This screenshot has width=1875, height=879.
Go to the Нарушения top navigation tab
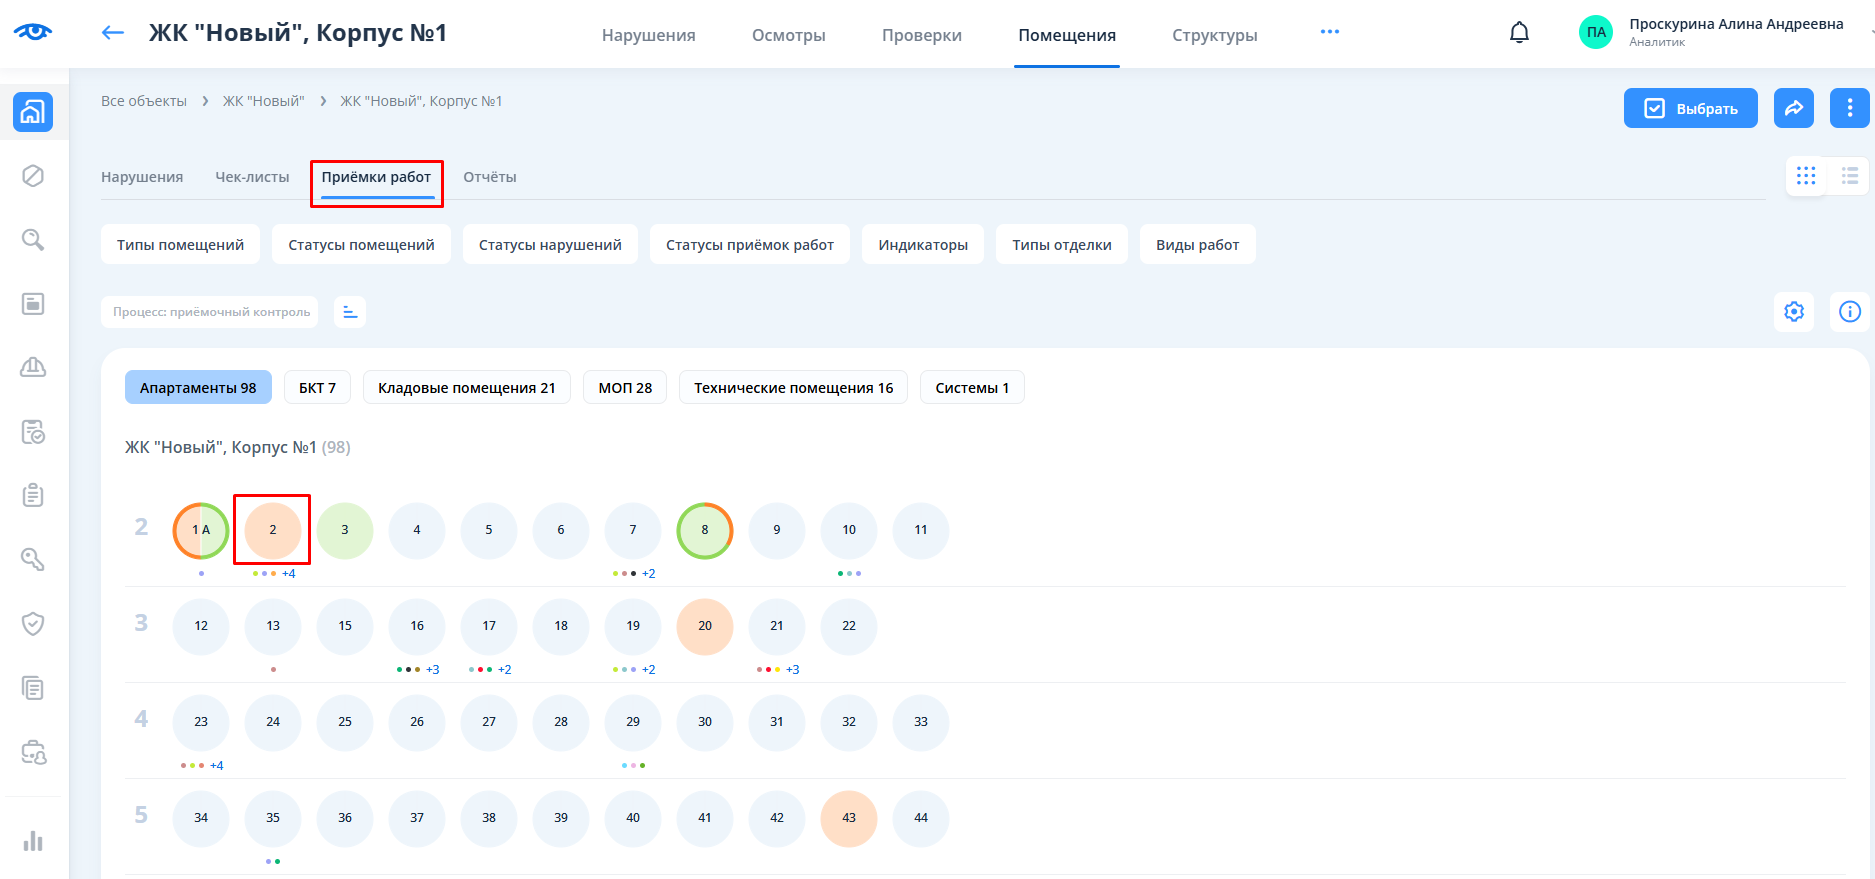pyautogui.click(x=648, y=35)
